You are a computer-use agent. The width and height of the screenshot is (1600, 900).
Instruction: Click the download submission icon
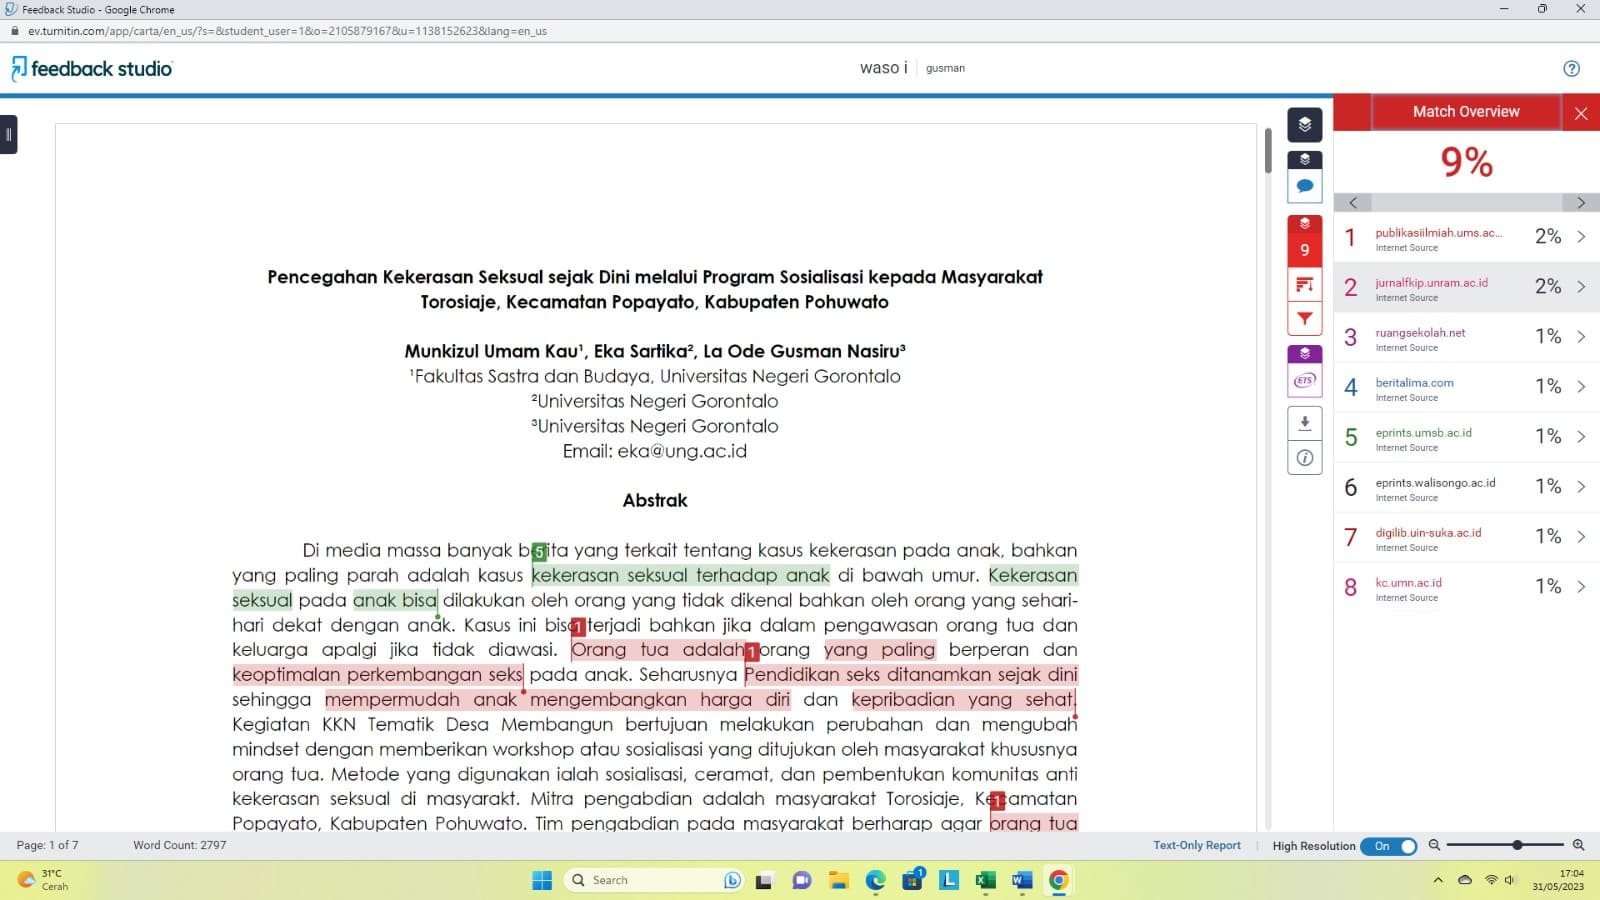coord(1304,423)
